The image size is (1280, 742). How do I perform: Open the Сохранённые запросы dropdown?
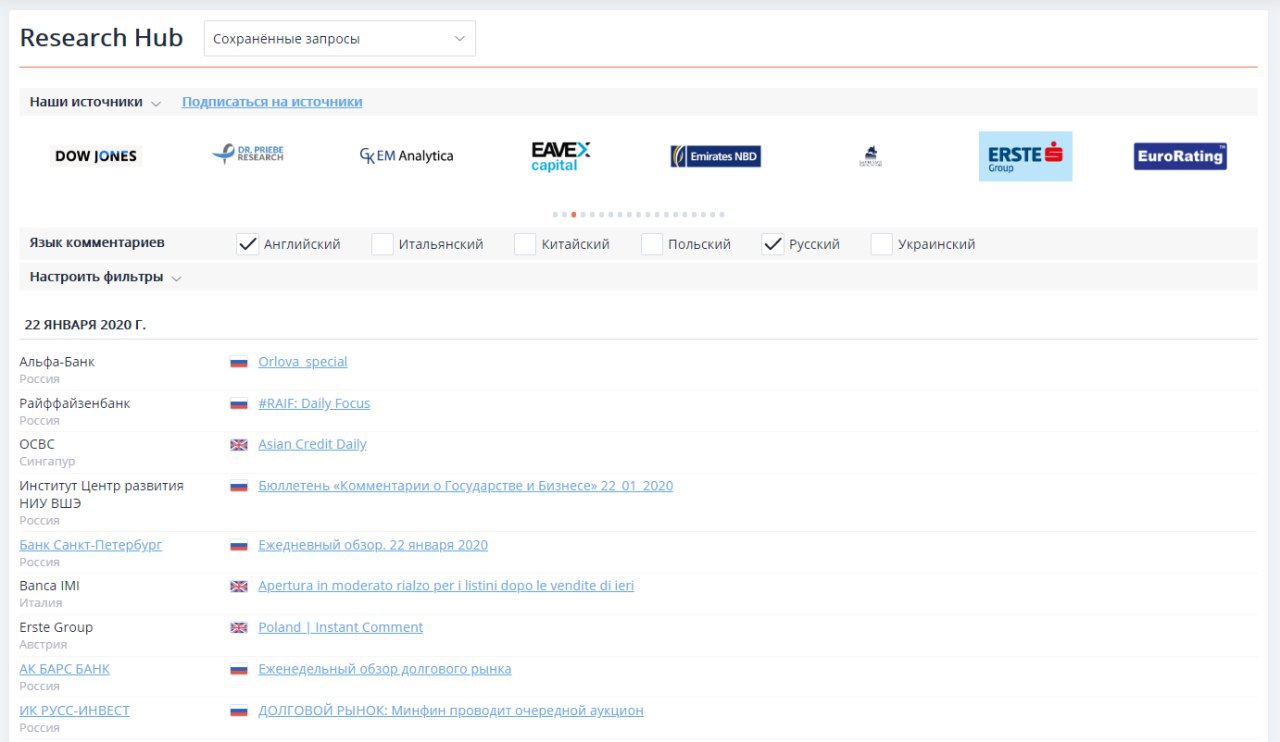tap(340, 39)
